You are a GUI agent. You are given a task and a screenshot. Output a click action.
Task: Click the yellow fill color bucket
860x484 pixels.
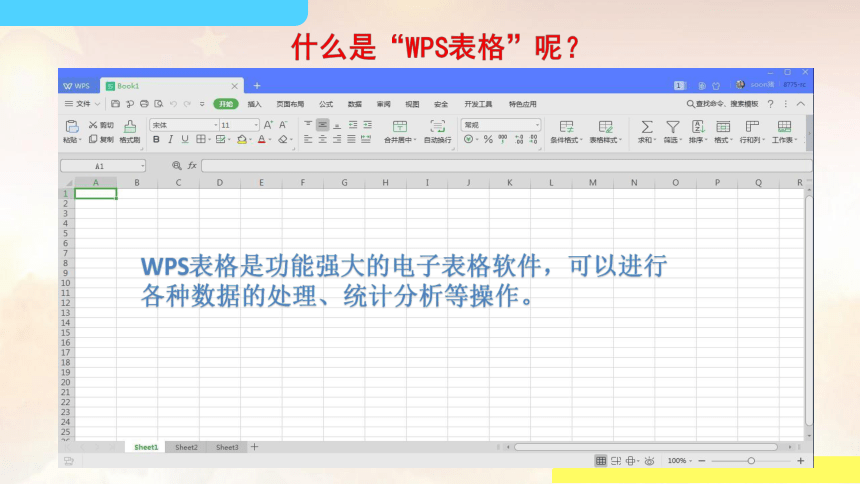click(x=242, y=139)
